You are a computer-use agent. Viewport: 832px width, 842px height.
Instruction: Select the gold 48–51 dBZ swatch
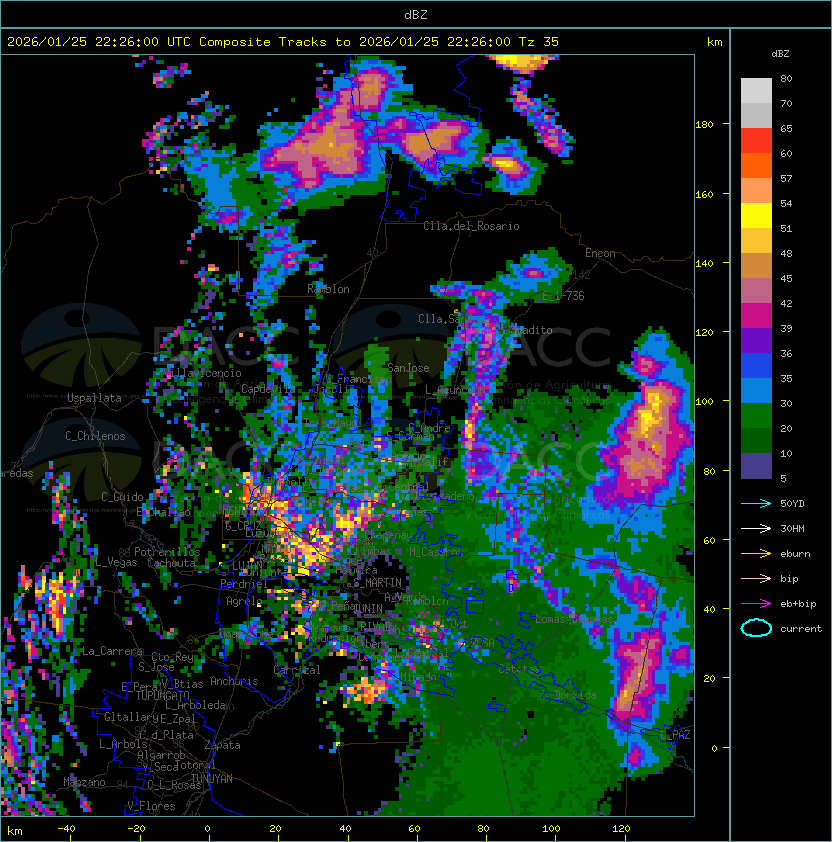pyautogui.click(x=756, y=241)
